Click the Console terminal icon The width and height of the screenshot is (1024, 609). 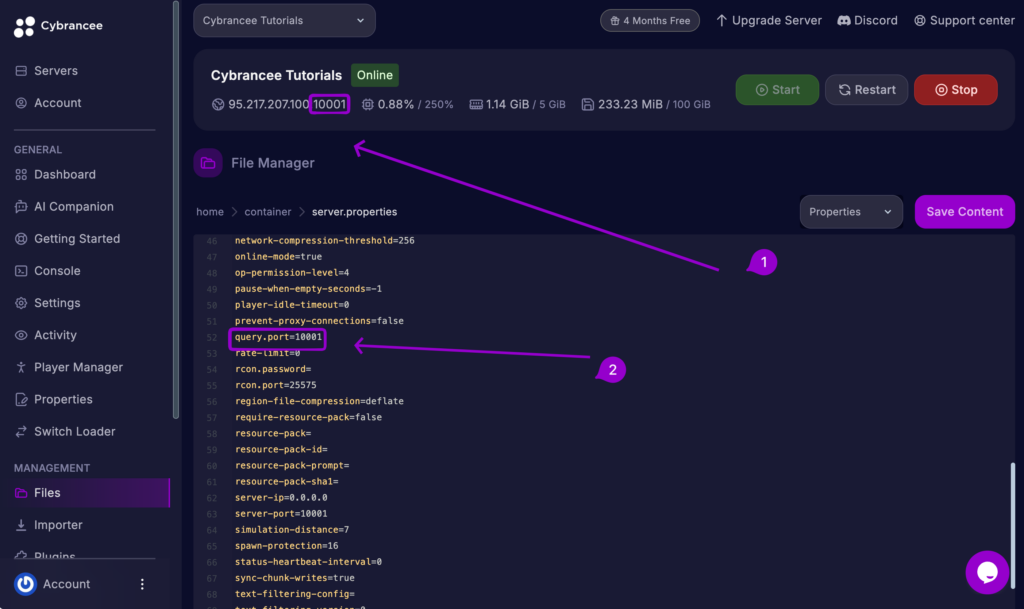click(x=21, y=271)
